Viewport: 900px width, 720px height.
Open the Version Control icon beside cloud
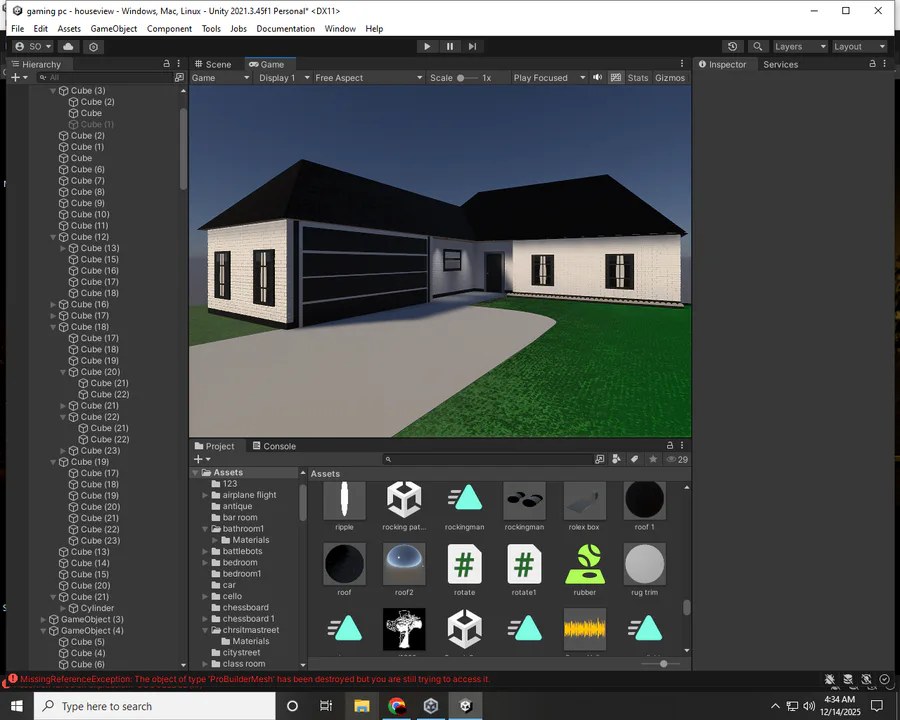94,47
